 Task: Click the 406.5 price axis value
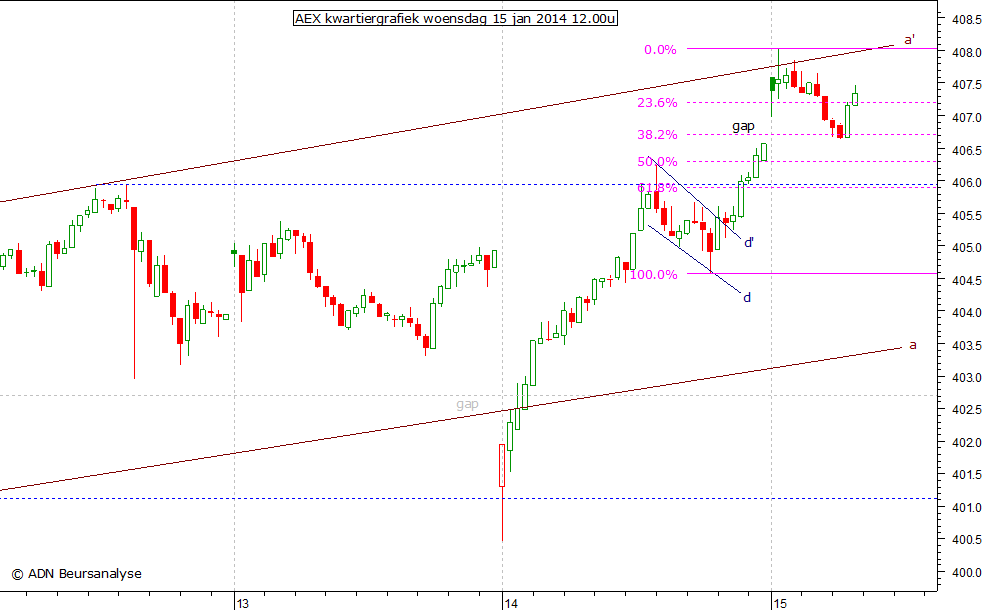(x=966, y=150)
